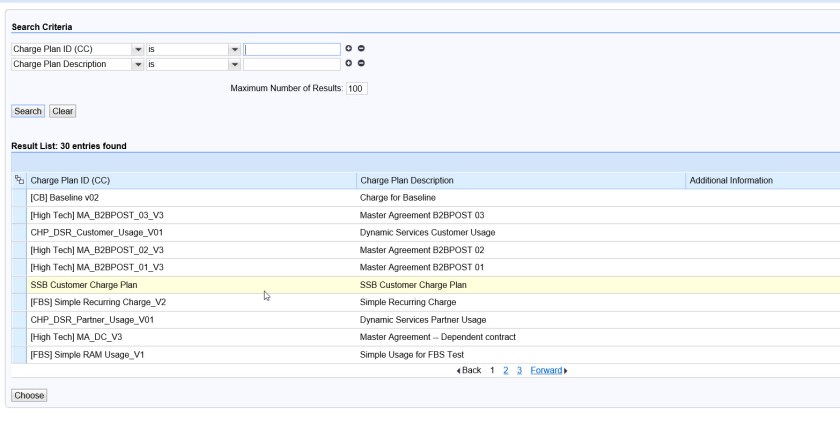Select the row marker for SSB Customer Charge Plan
Image resolution: width=840 pixels, height=422 pixels.
(19, 285)
